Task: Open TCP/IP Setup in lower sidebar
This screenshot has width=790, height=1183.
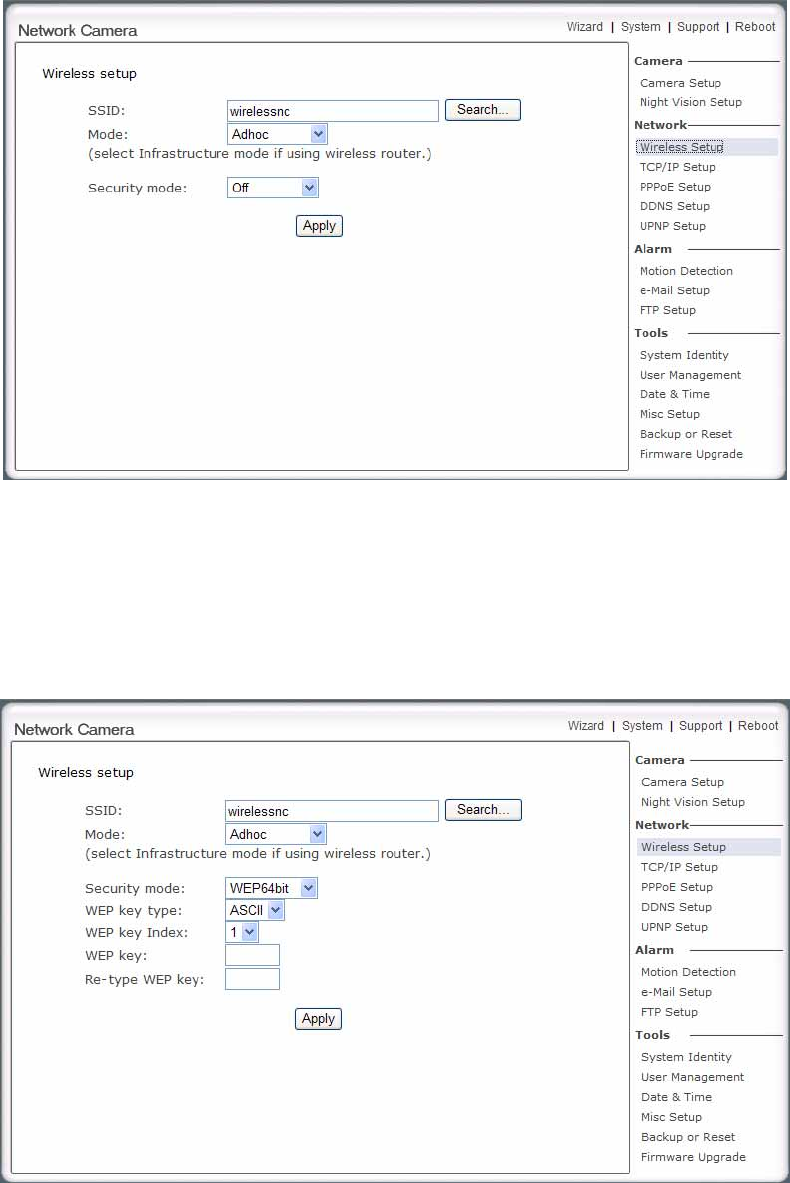Action: [679, 868]
